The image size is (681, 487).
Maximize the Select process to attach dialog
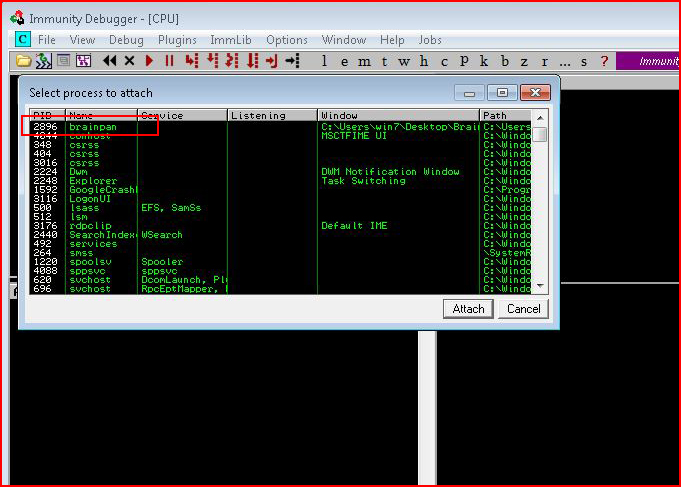502,93
